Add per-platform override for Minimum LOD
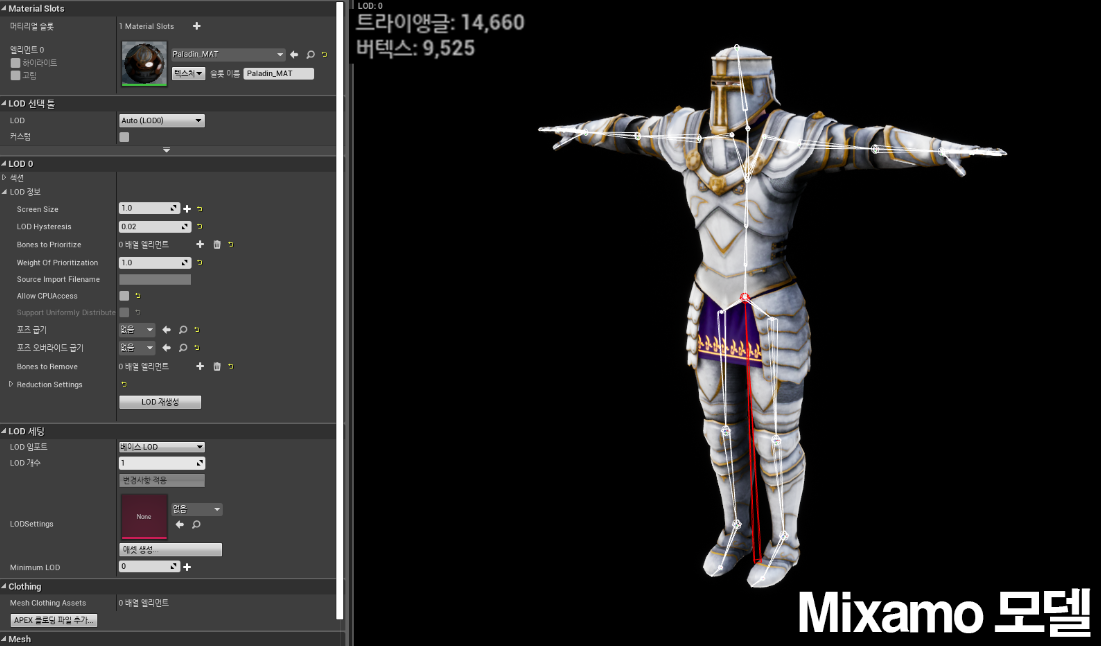The image size is (1101, 646). 187,567
